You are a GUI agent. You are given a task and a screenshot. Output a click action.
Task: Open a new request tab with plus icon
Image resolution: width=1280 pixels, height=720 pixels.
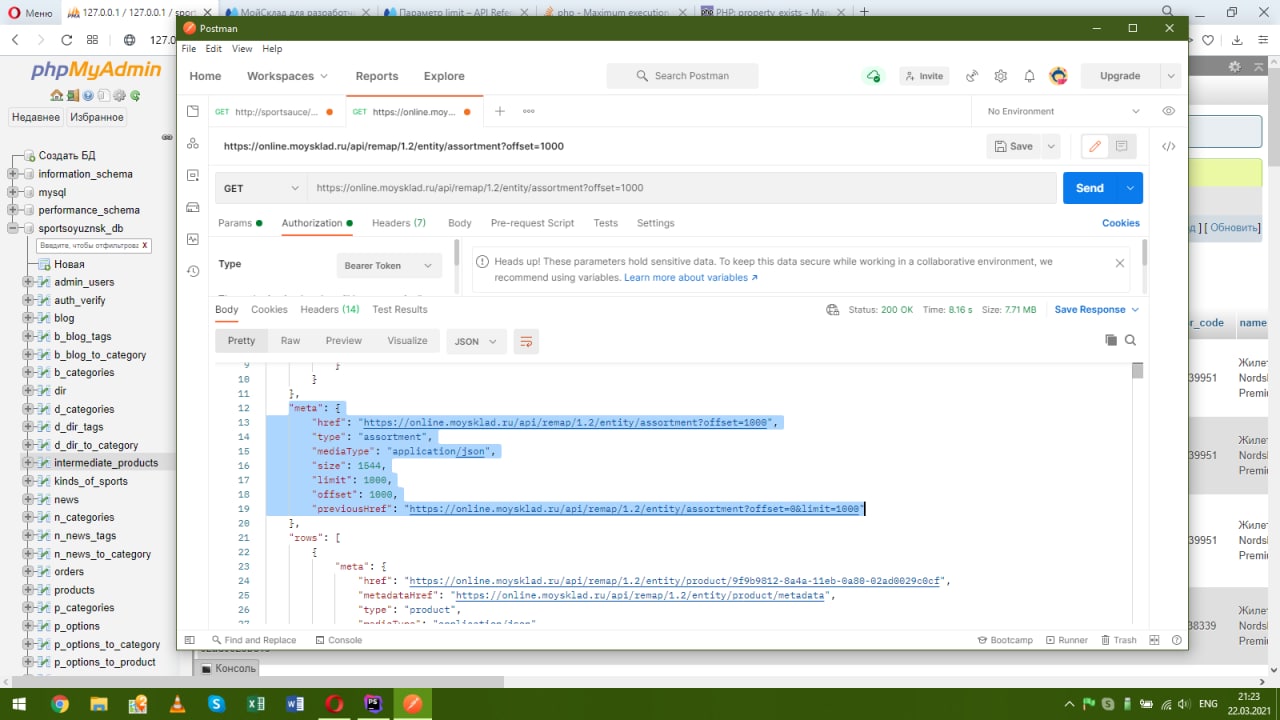click(x=500, y=111)
